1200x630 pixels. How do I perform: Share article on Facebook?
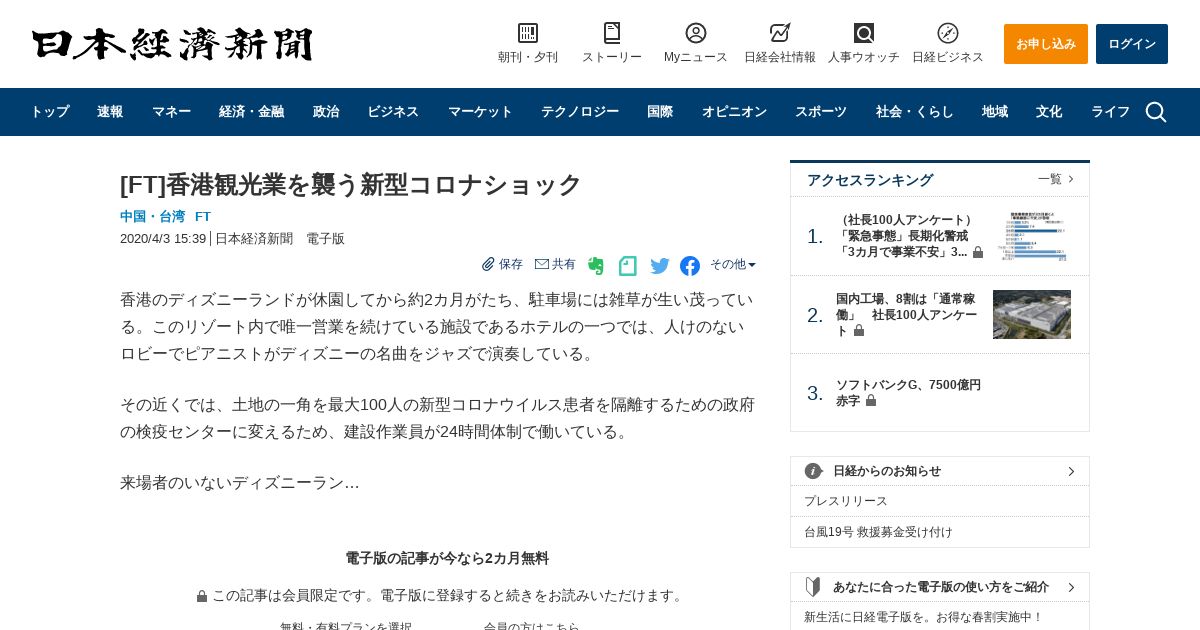[x=690, y=266]
